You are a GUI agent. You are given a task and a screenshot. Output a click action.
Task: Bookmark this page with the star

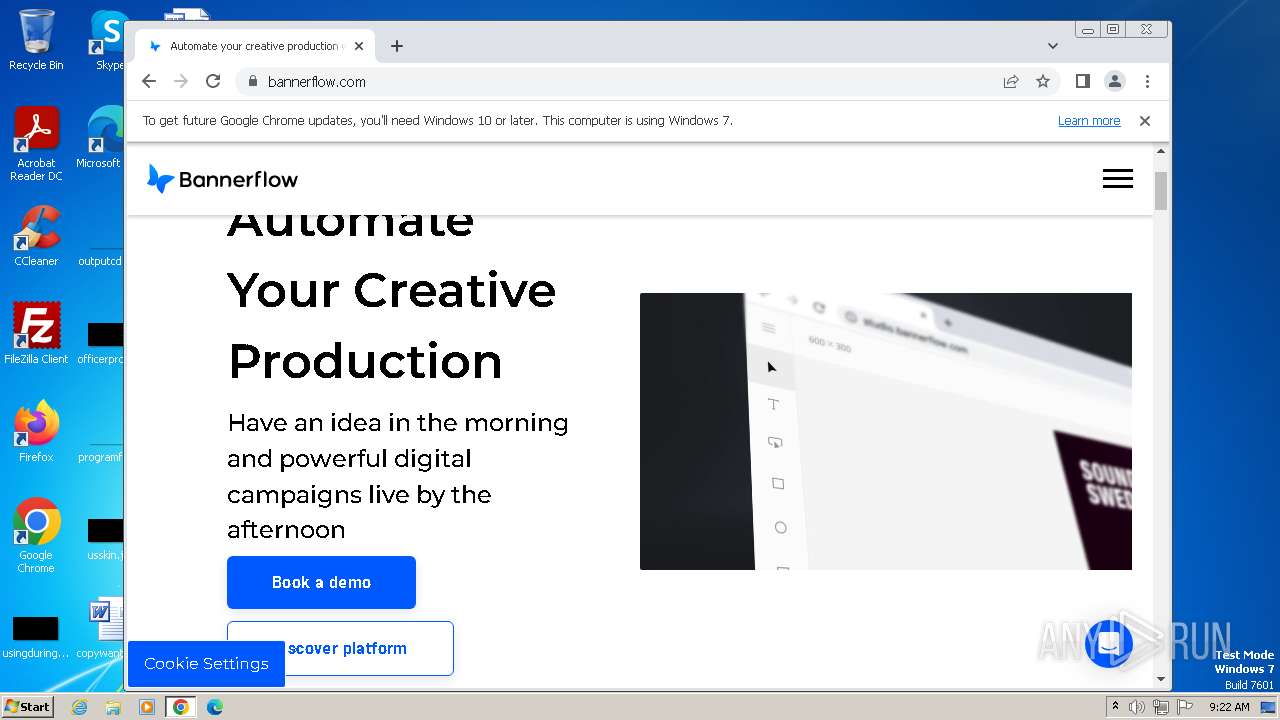coord(1043,82)
